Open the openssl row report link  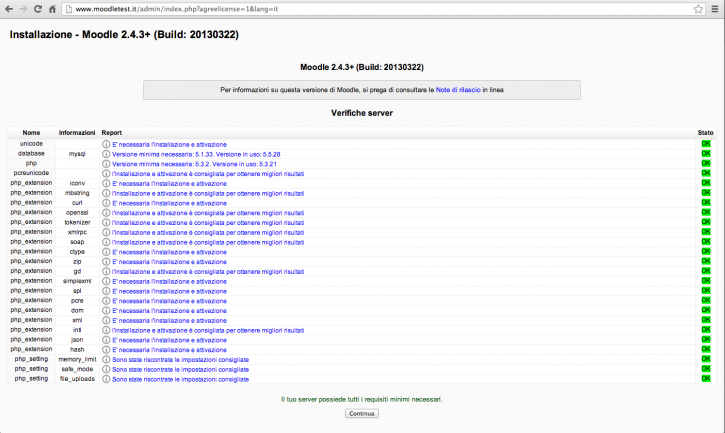208,213
